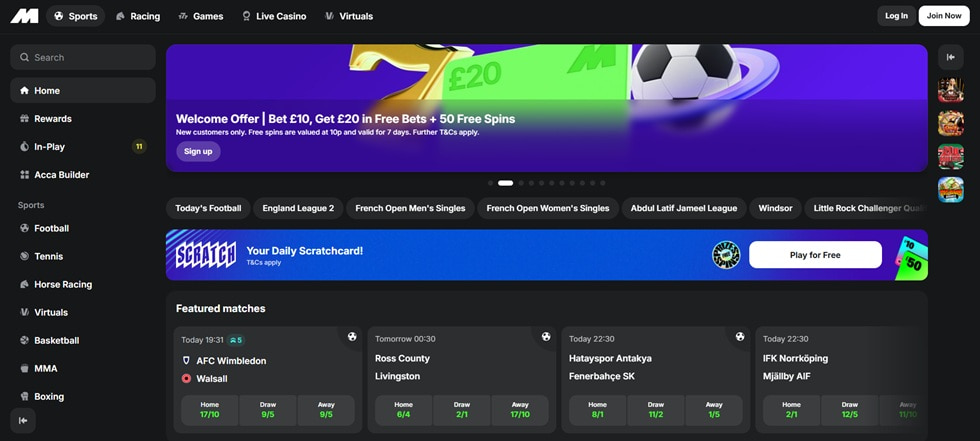This screenshot has height=441, width=980.
Task: Collapse the right games panel
Action: coord(951,57)
